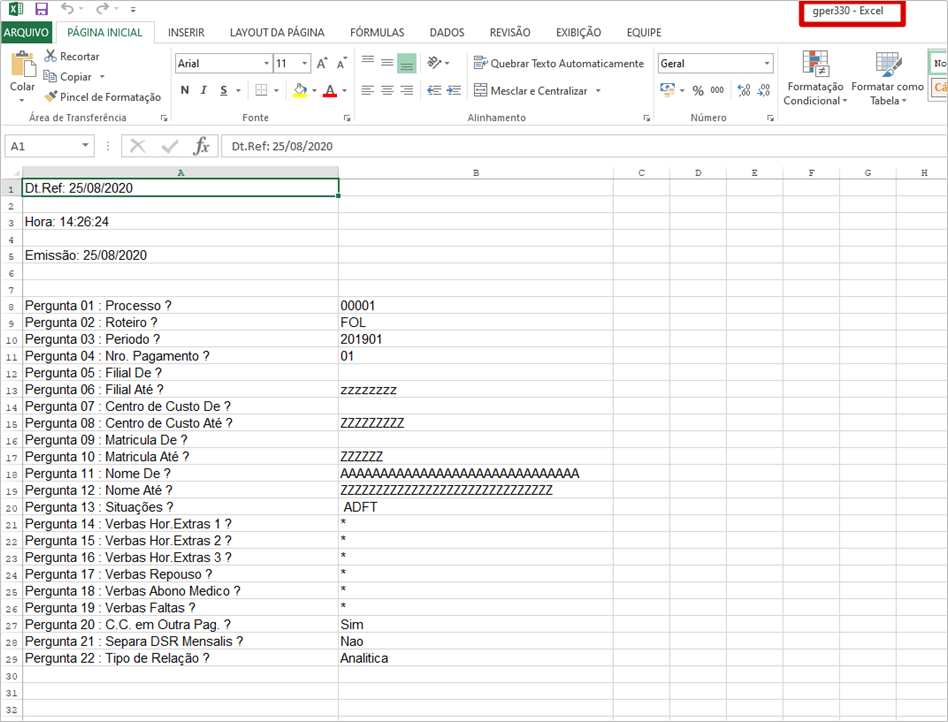The width and height of the screenshot is (948, 722).
Task: Toggle underline S formatting
Action: (224, 91)
